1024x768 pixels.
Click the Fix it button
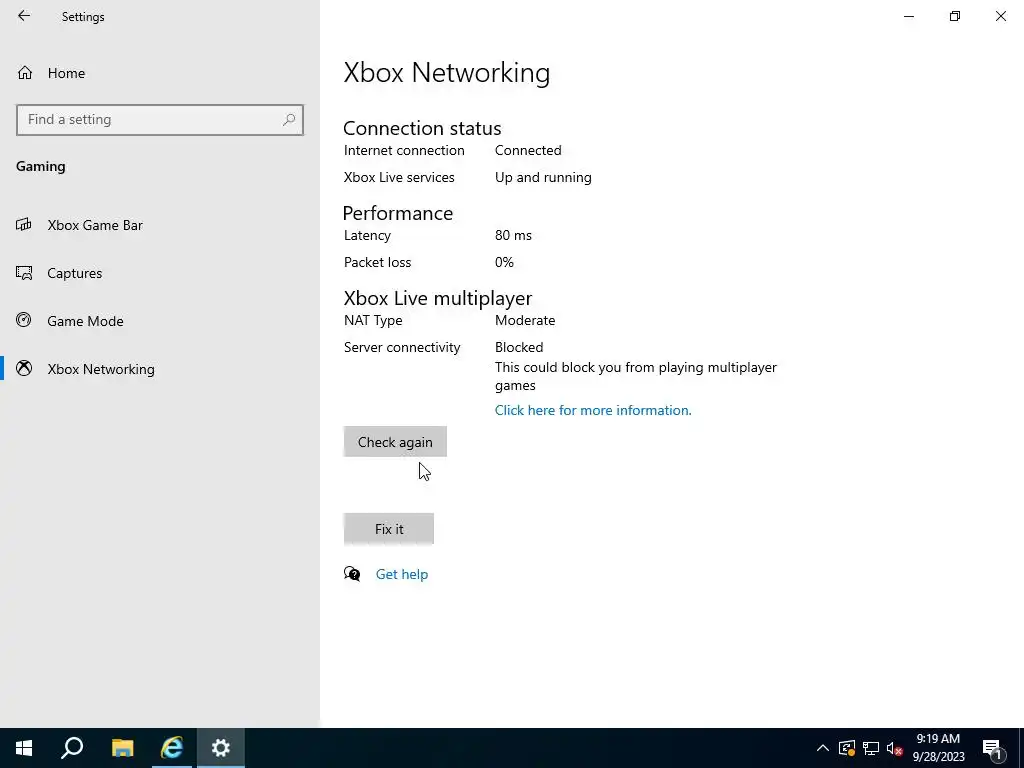(x=389, y=529)
